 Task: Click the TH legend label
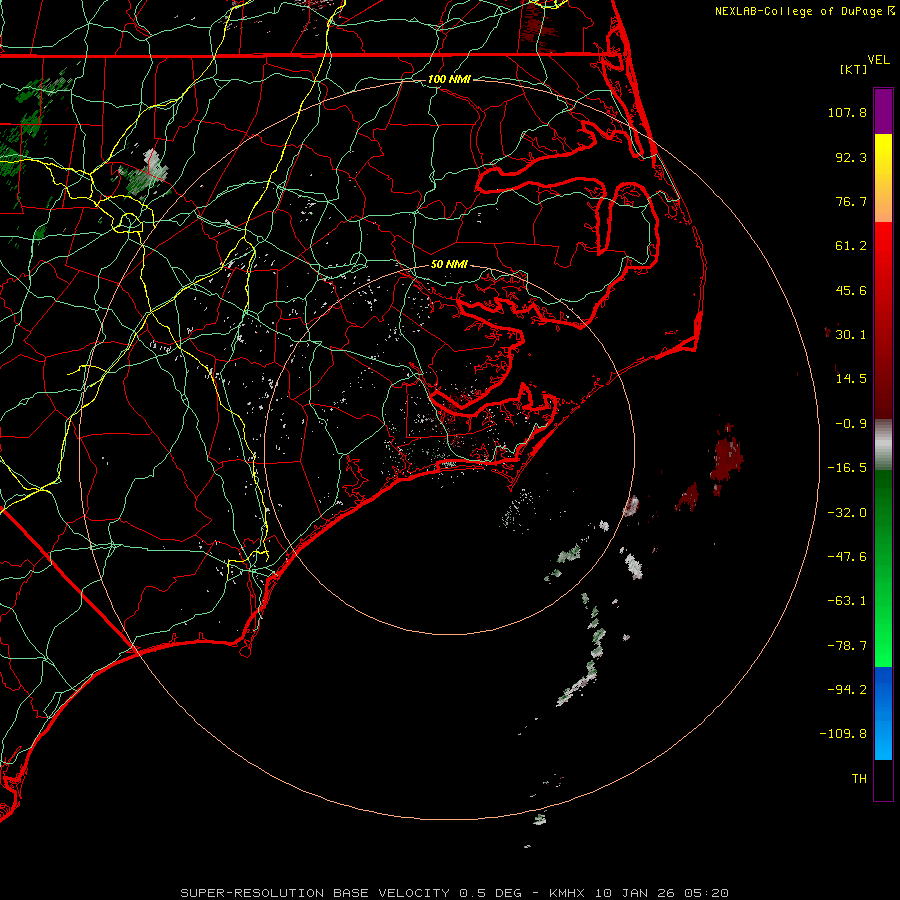click(859, 778)
